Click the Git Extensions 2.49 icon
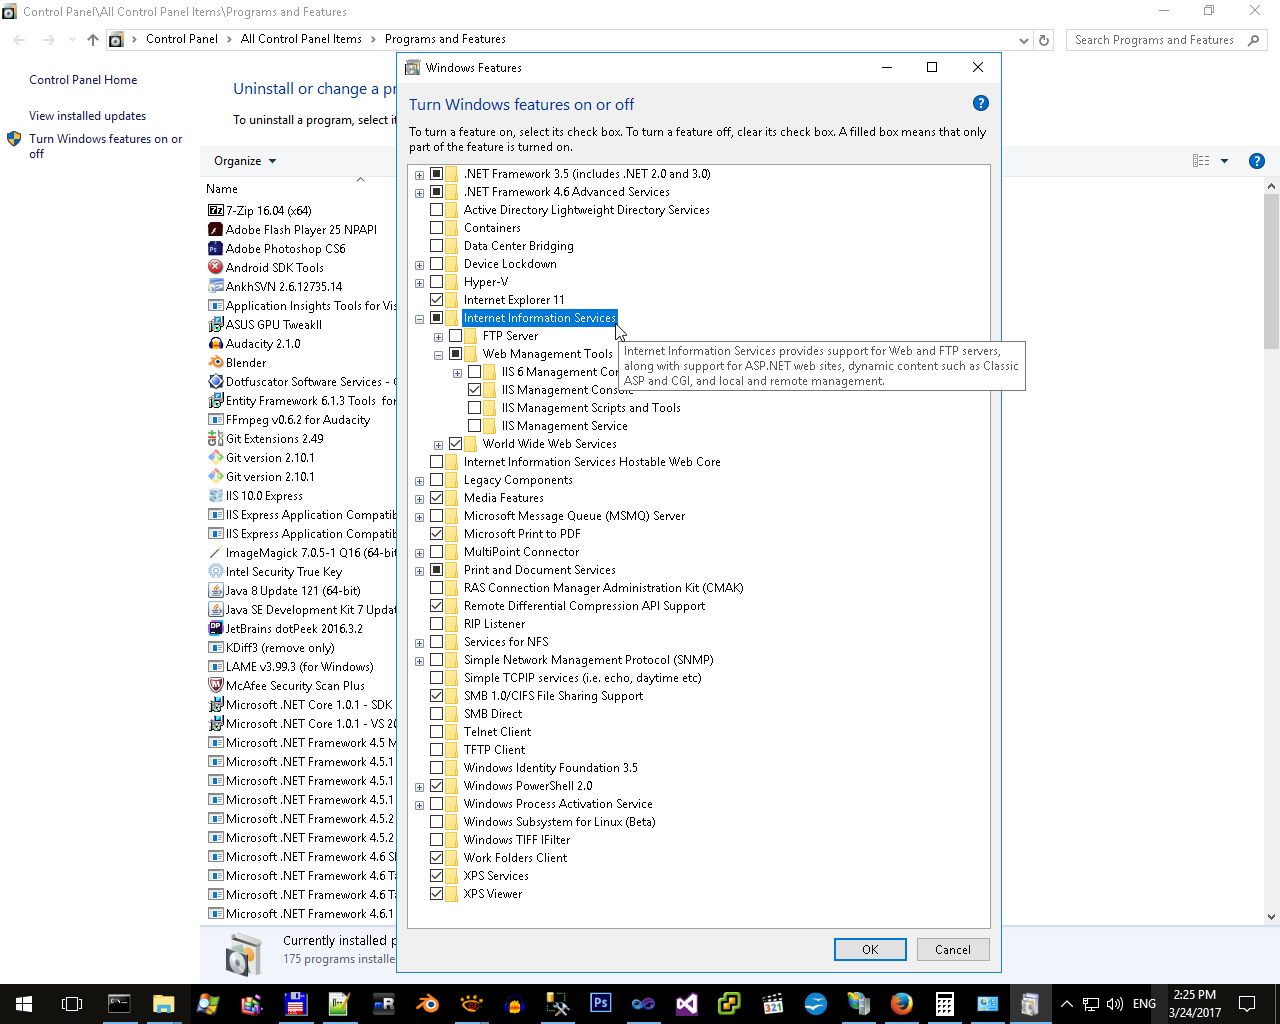The width and height of the screenshot is (1280, 1024). (x=215, y=438)
